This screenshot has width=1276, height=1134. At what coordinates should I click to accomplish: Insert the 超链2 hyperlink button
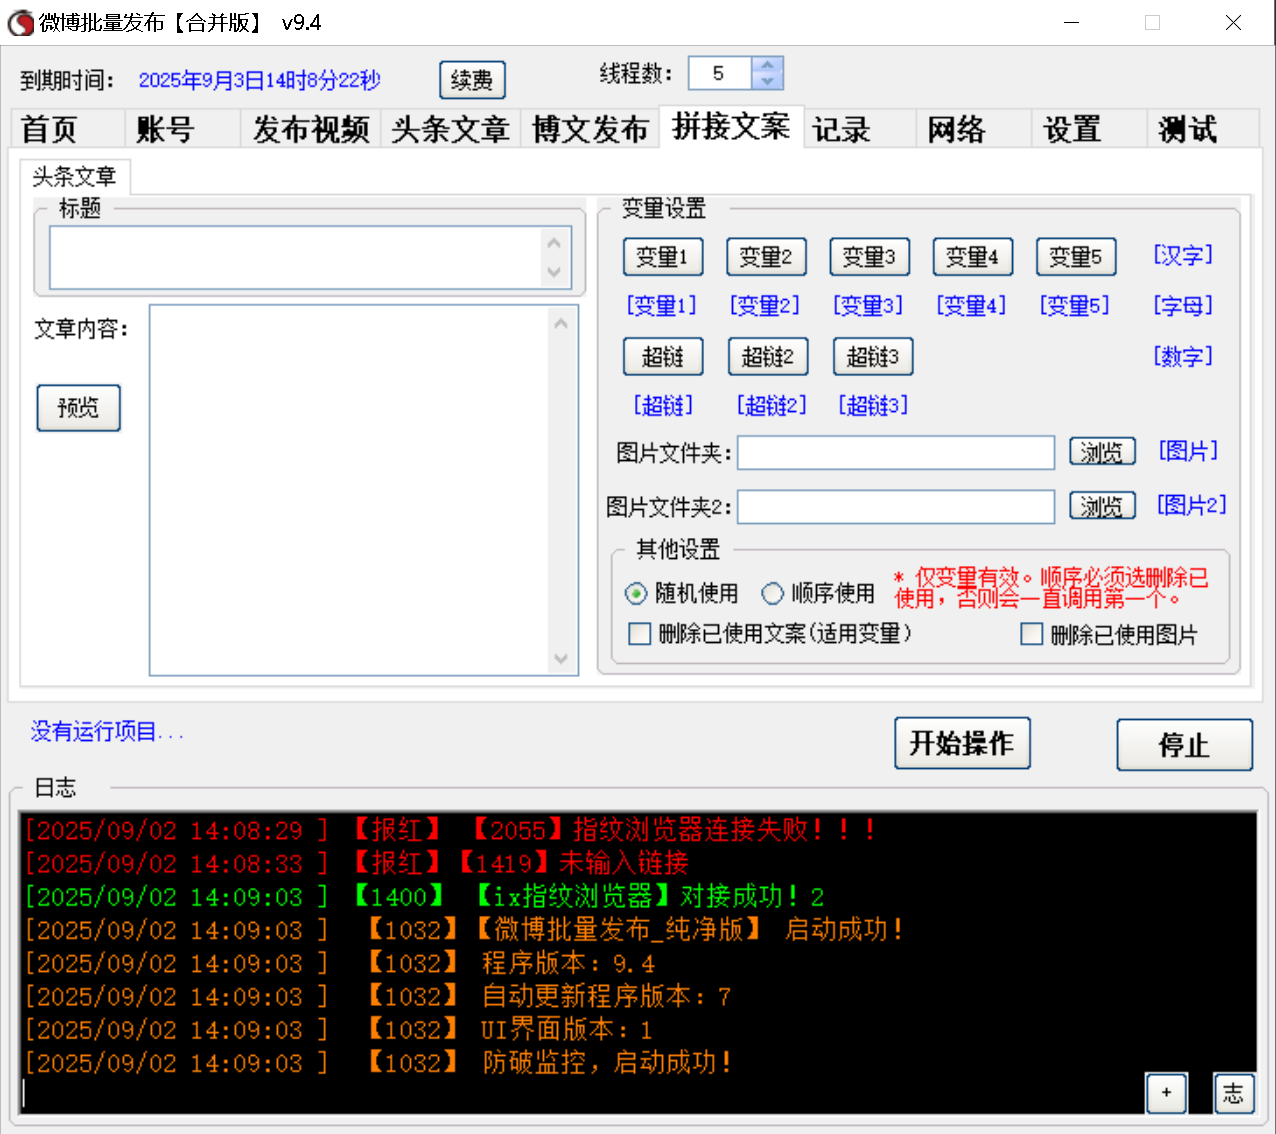pyautogui.click(x=768, y=356)
